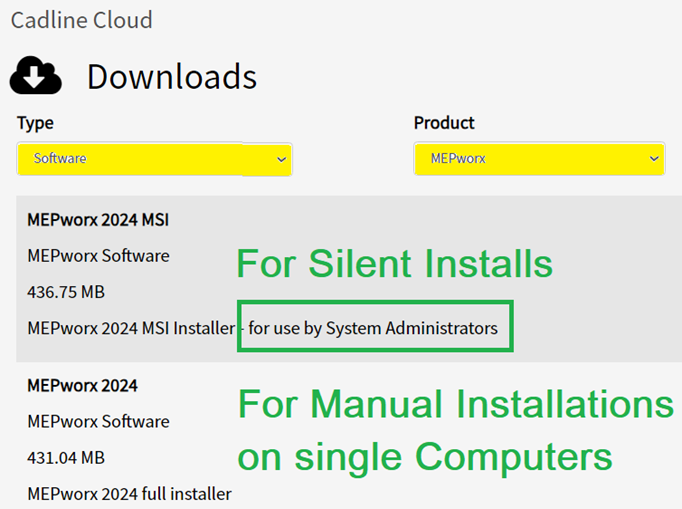Click the Downloads page heading
Image resolution: width=682 pixels, height=509 pixels.
pos(172,77)
